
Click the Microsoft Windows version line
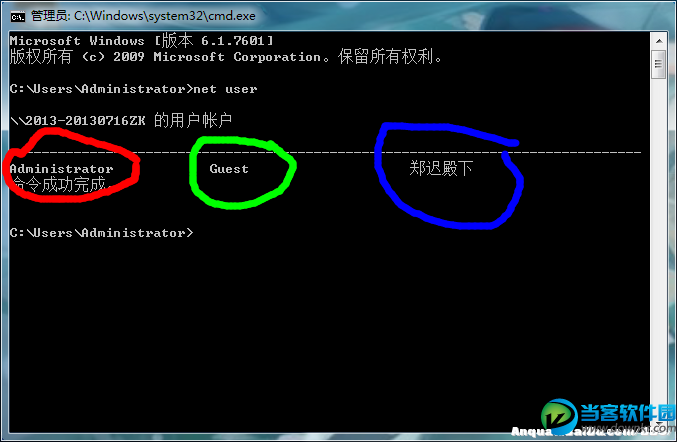(x=141, y=41)
